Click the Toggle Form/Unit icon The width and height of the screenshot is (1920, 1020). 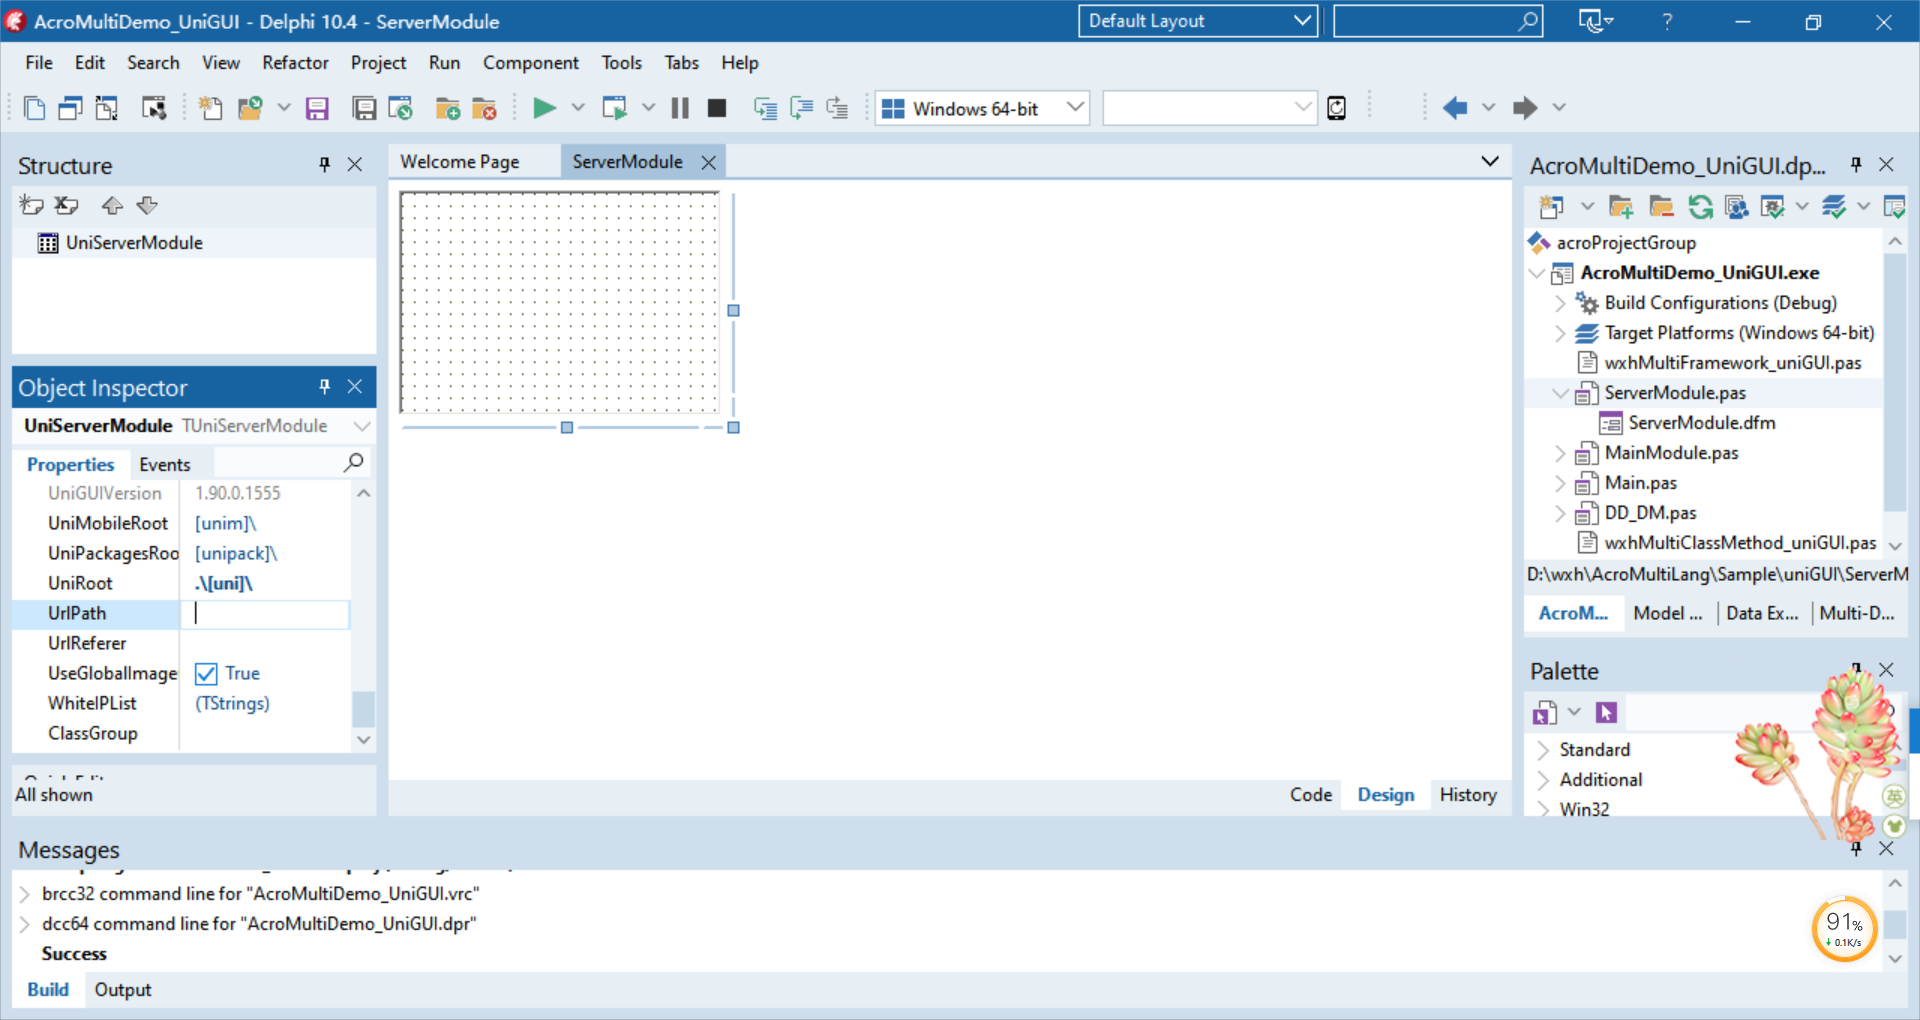coord(153,108)
